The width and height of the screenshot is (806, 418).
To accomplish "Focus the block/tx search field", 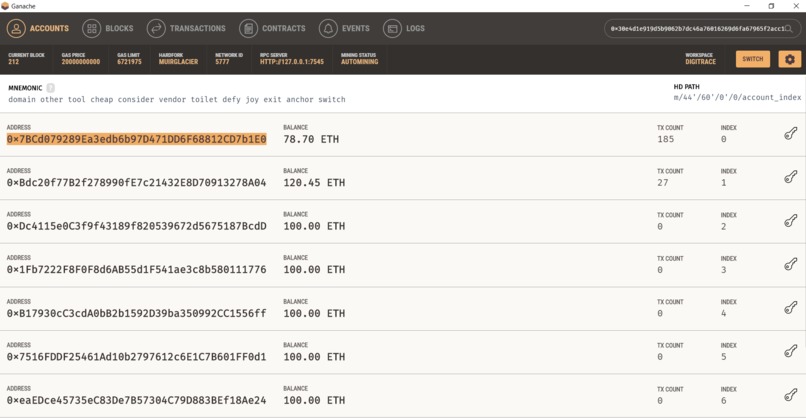I will (x=702, y=29).
